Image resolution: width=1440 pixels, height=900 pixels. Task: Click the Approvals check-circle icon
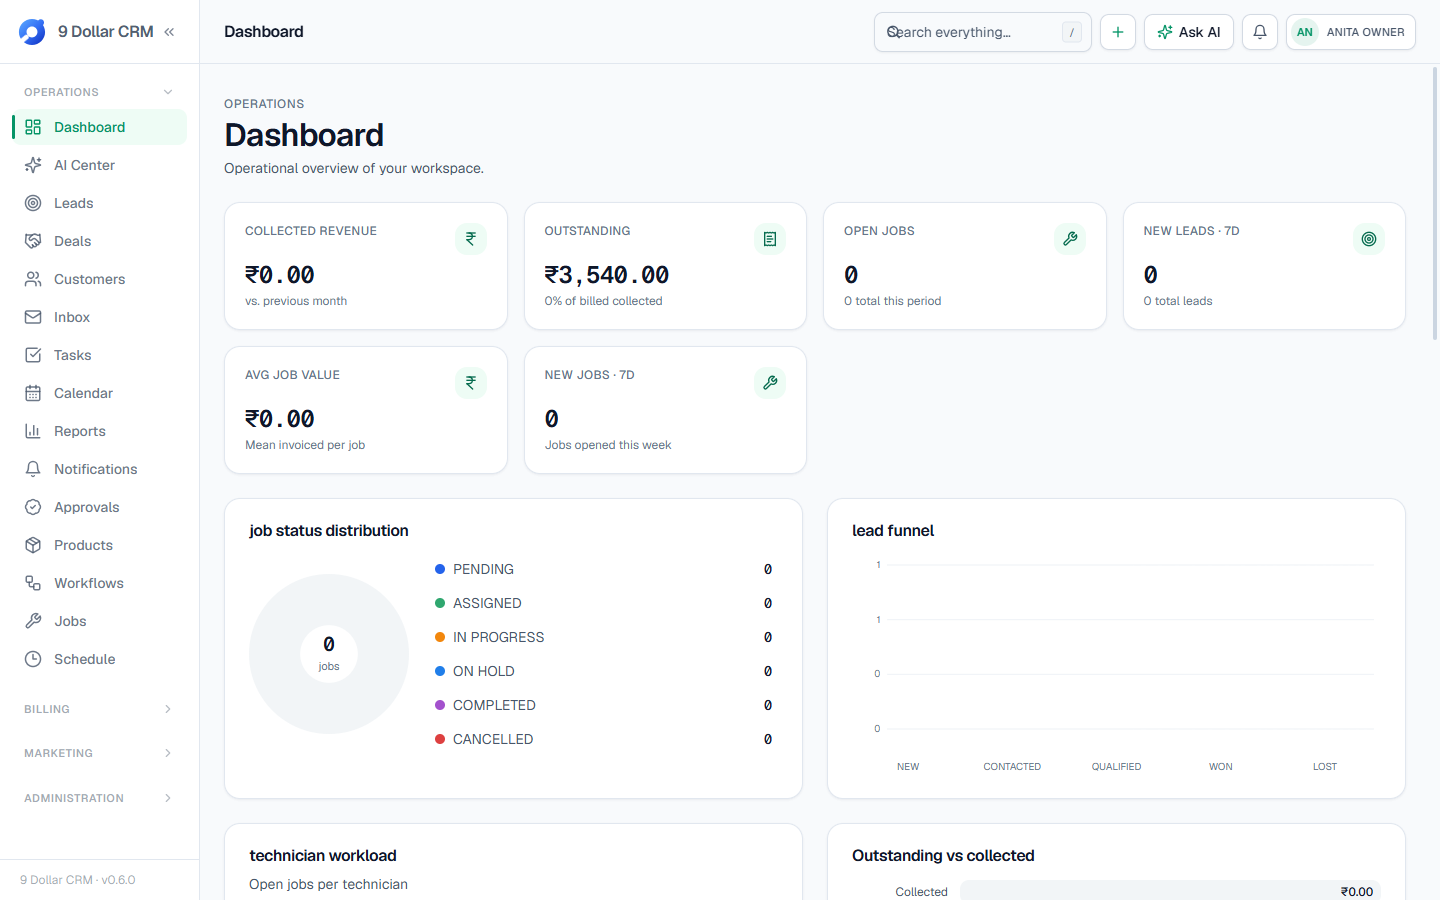(33, 507)
